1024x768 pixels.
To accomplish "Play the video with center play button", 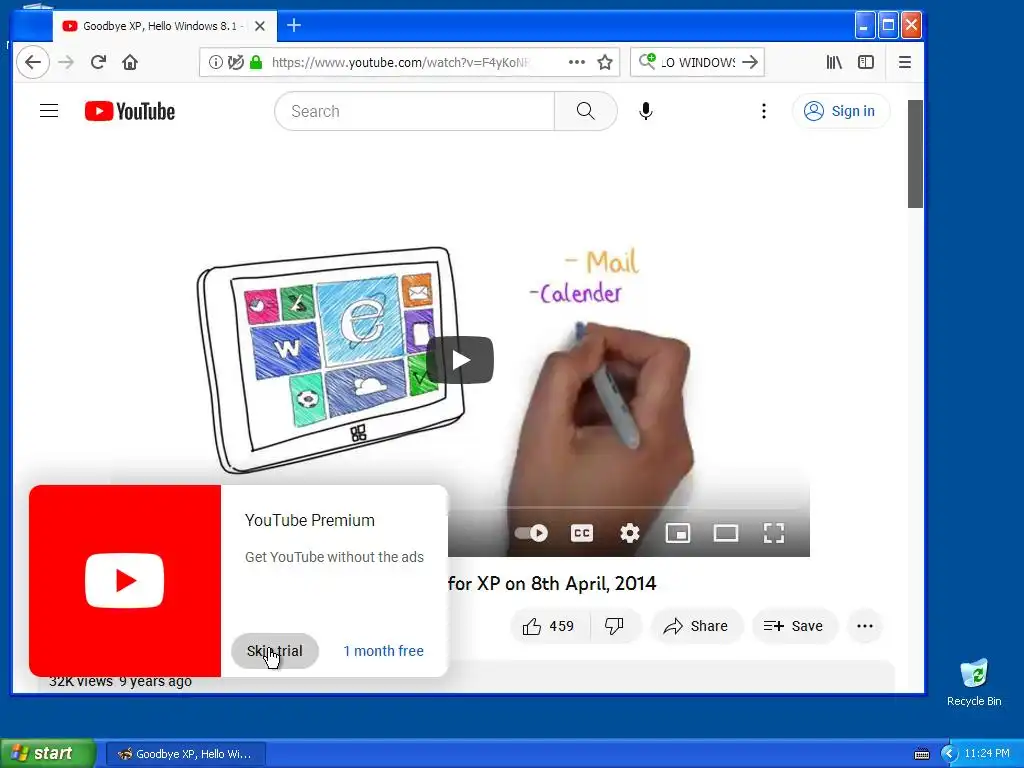I will click(460, 360).
